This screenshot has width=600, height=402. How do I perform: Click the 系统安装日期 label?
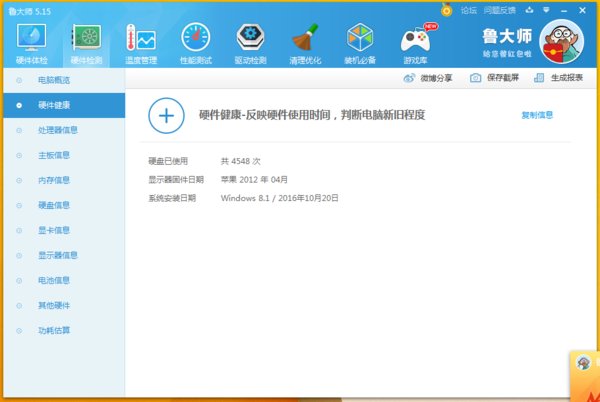[x=172, y=198]
